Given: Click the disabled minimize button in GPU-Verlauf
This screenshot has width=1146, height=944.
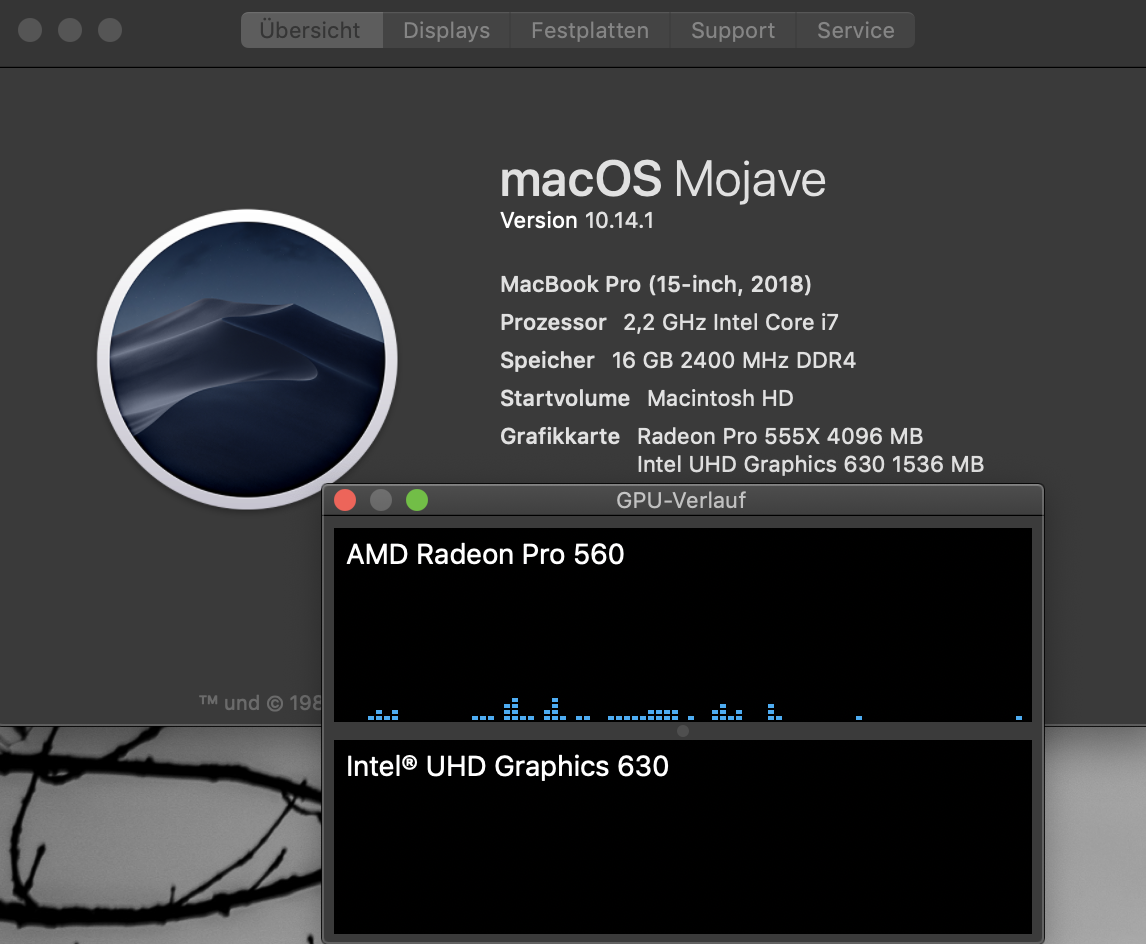Looking at the screenshot, I should click(381, 500).
